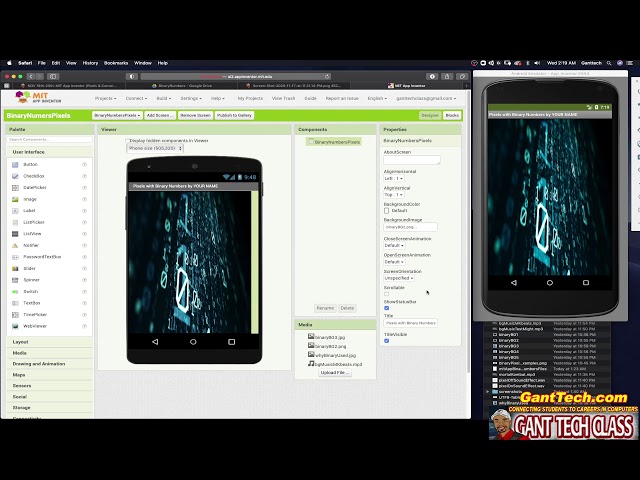Open Phone size dropdown in Viewer
640x480 pixels.
[155, 148]
